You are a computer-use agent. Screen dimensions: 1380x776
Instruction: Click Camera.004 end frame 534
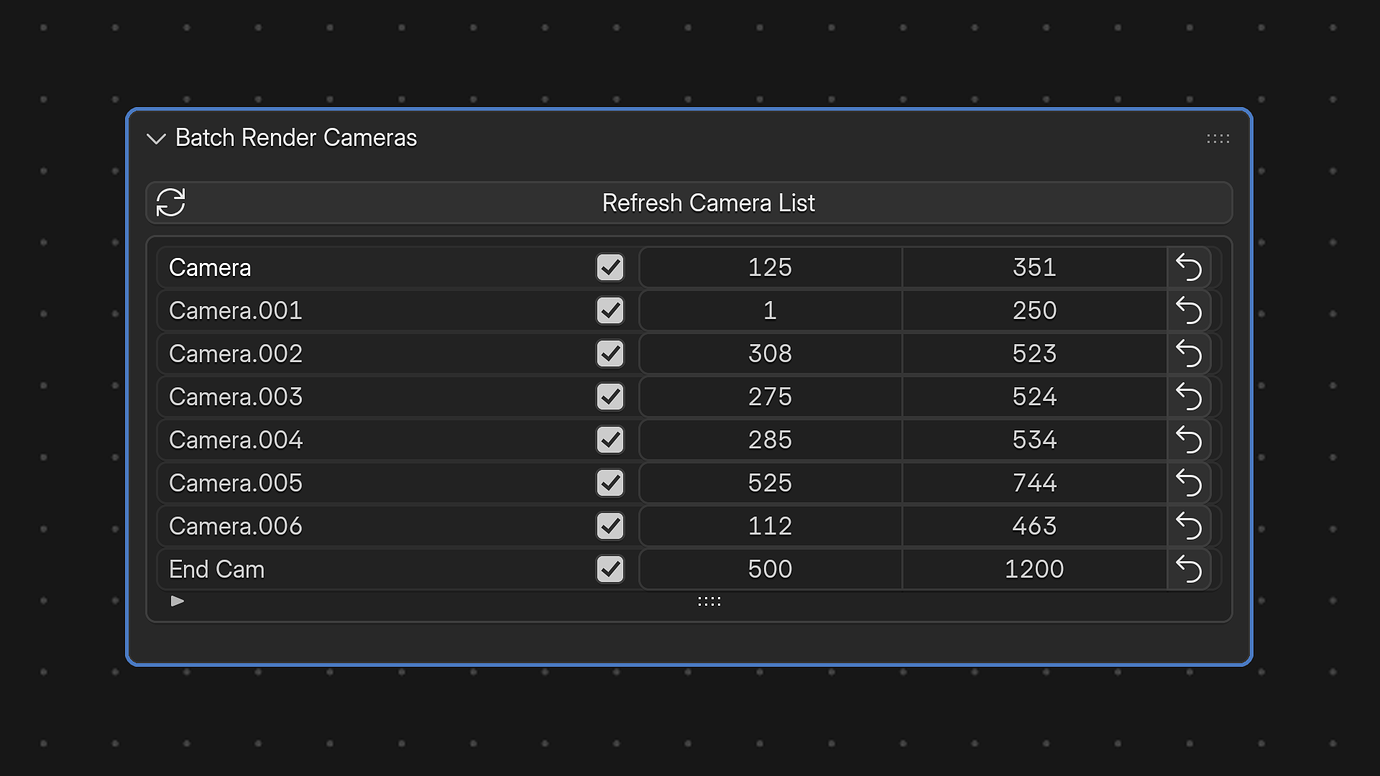(1034, 440)
